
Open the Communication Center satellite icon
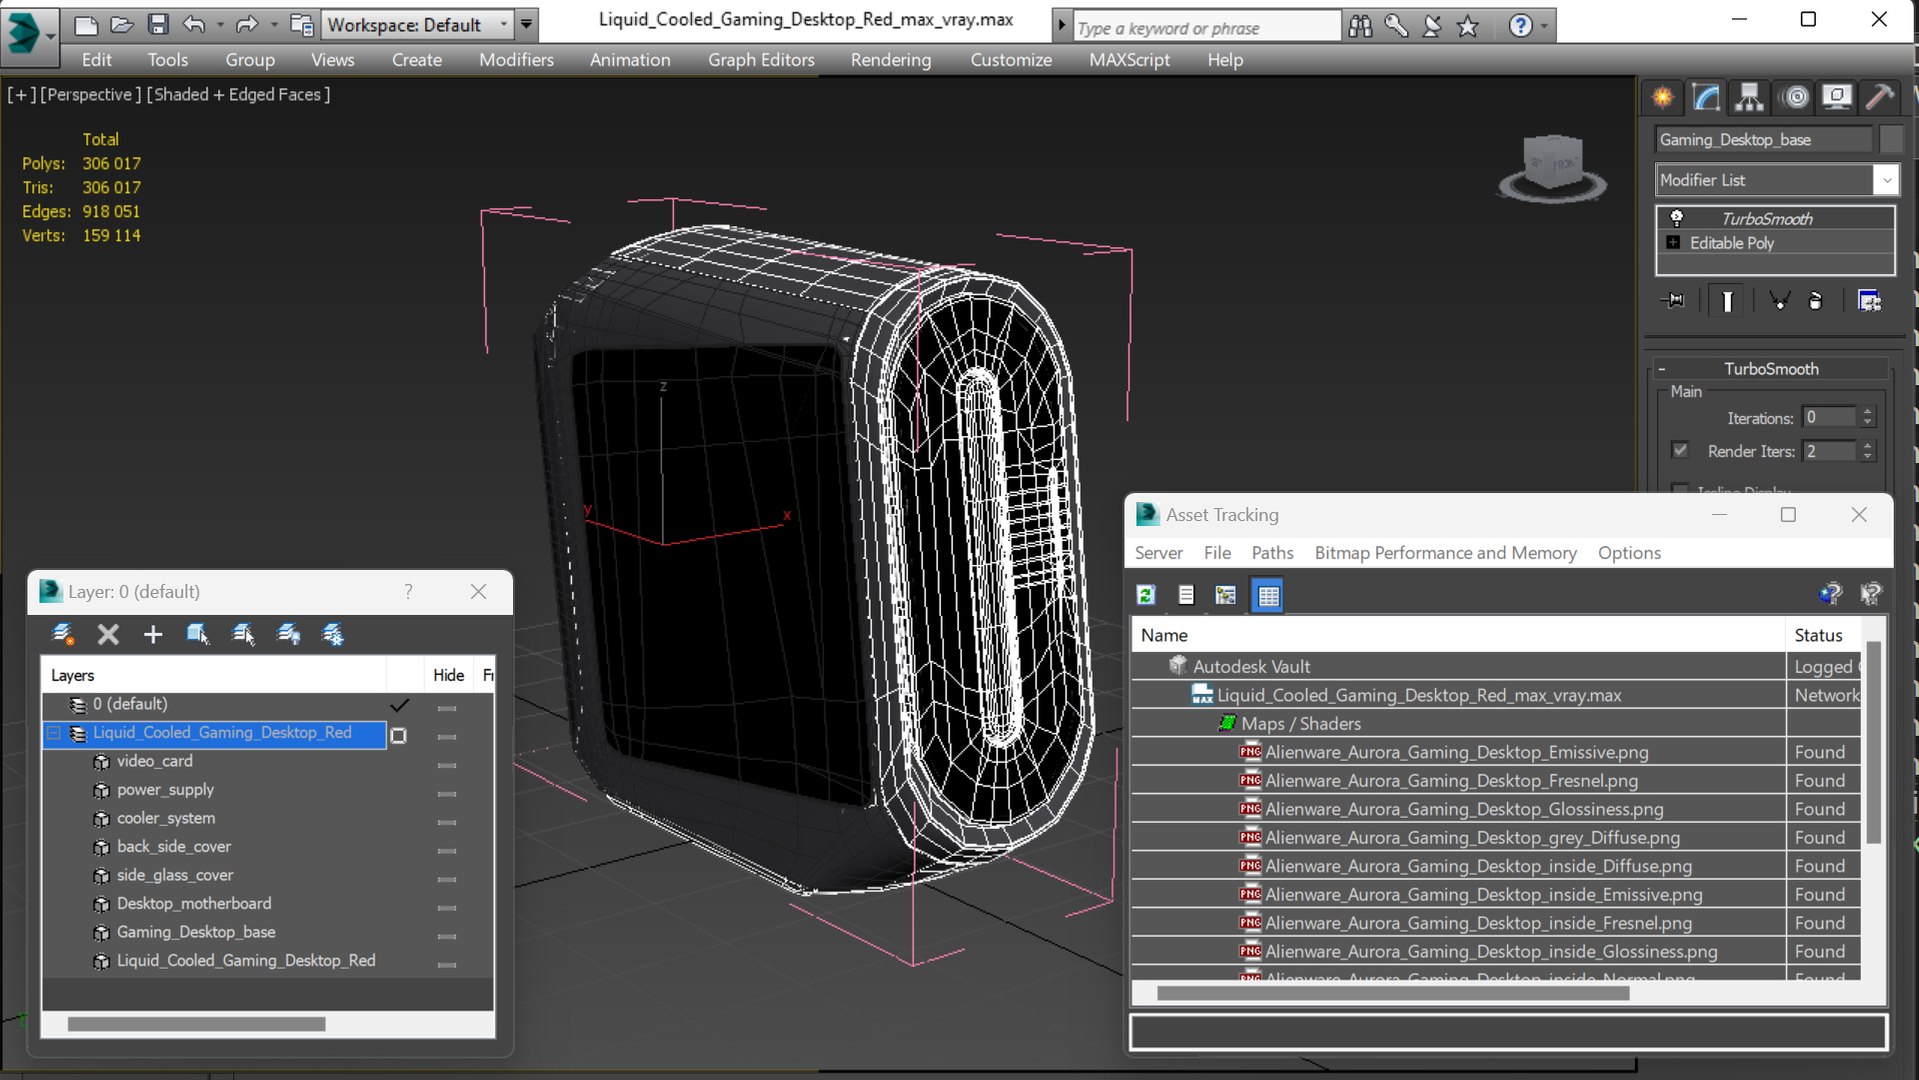point(1432,26)
